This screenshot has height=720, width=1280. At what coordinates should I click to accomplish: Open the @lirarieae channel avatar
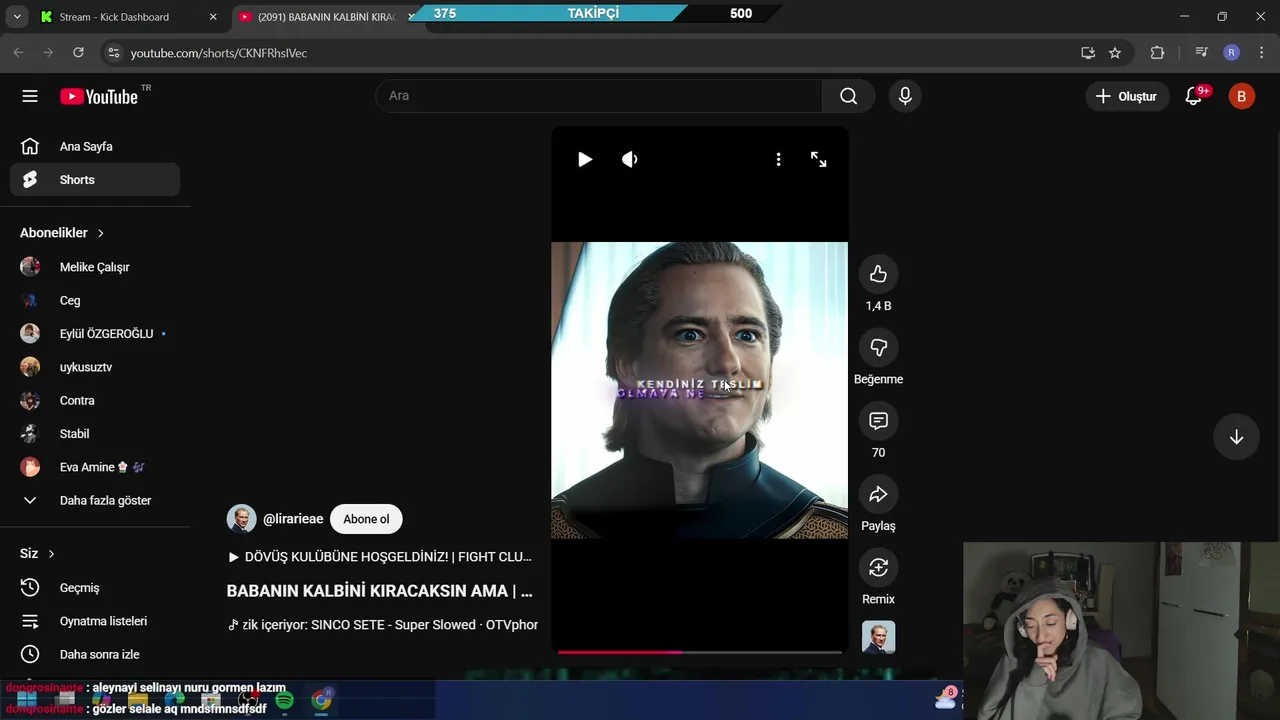(x=241, y=519)
